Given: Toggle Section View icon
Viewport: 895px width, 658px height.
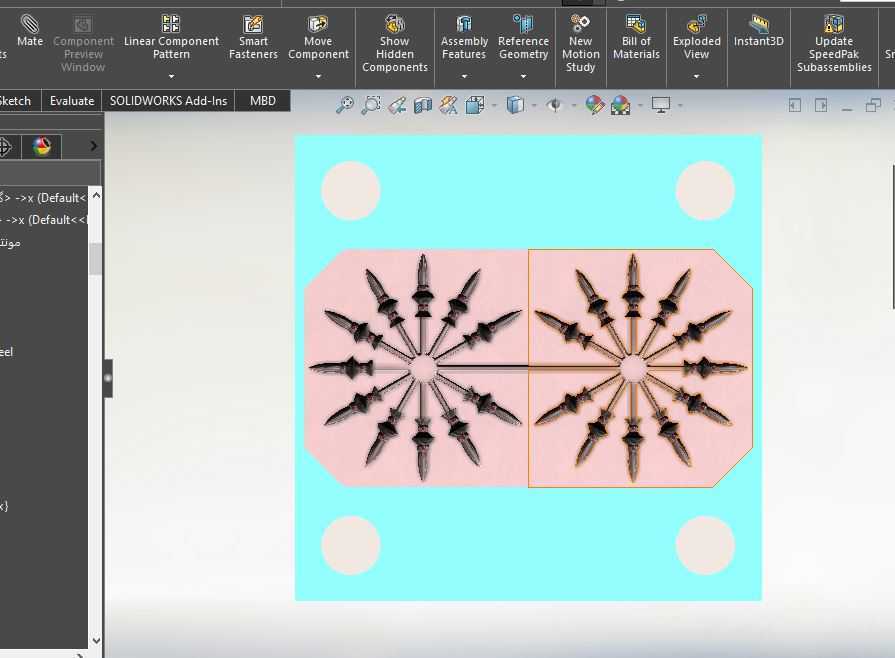Looking at the screenshot, I should click(x=423, y=105).
